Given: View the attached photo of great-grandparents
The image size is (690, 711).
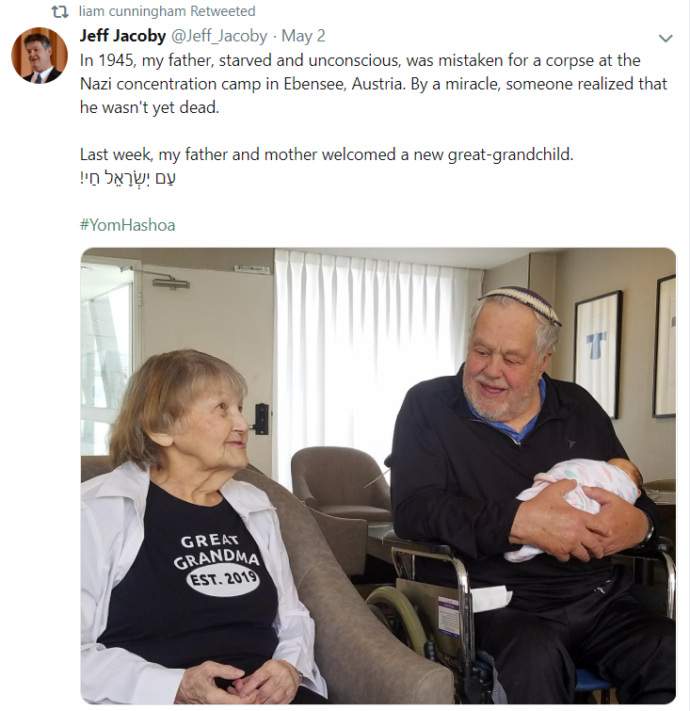Looking at the screenshot, I should pos(378,476).
